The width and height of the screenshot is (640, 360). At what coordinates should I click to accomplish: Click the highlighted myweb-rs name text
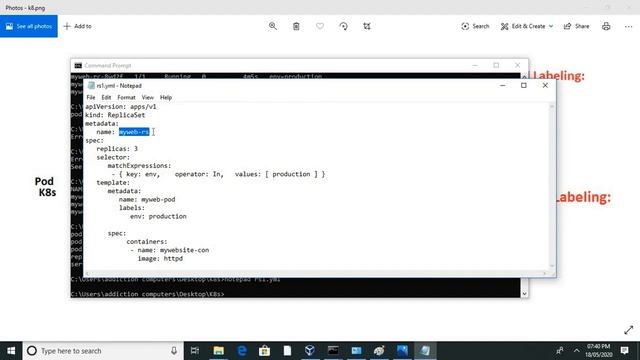[x=134, y=132]
